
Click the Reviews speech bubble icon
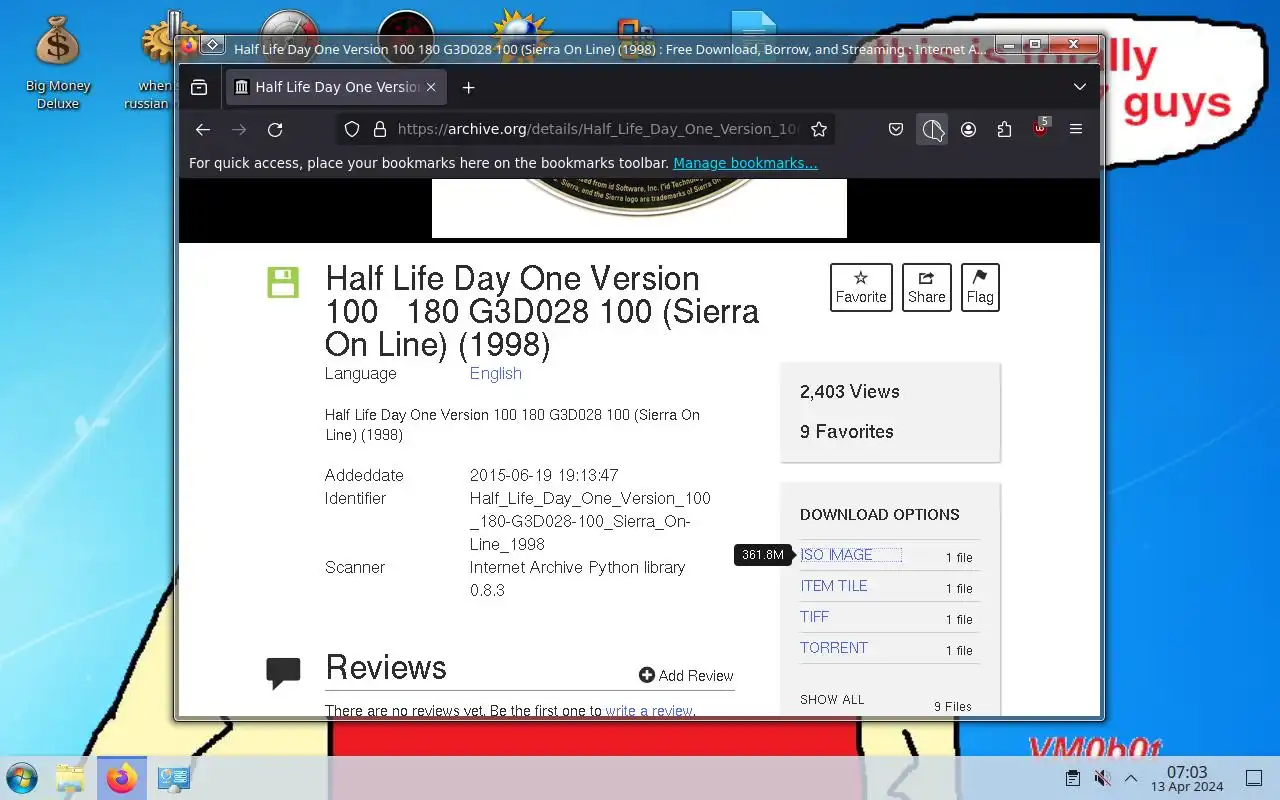click(x=283, y=673)
